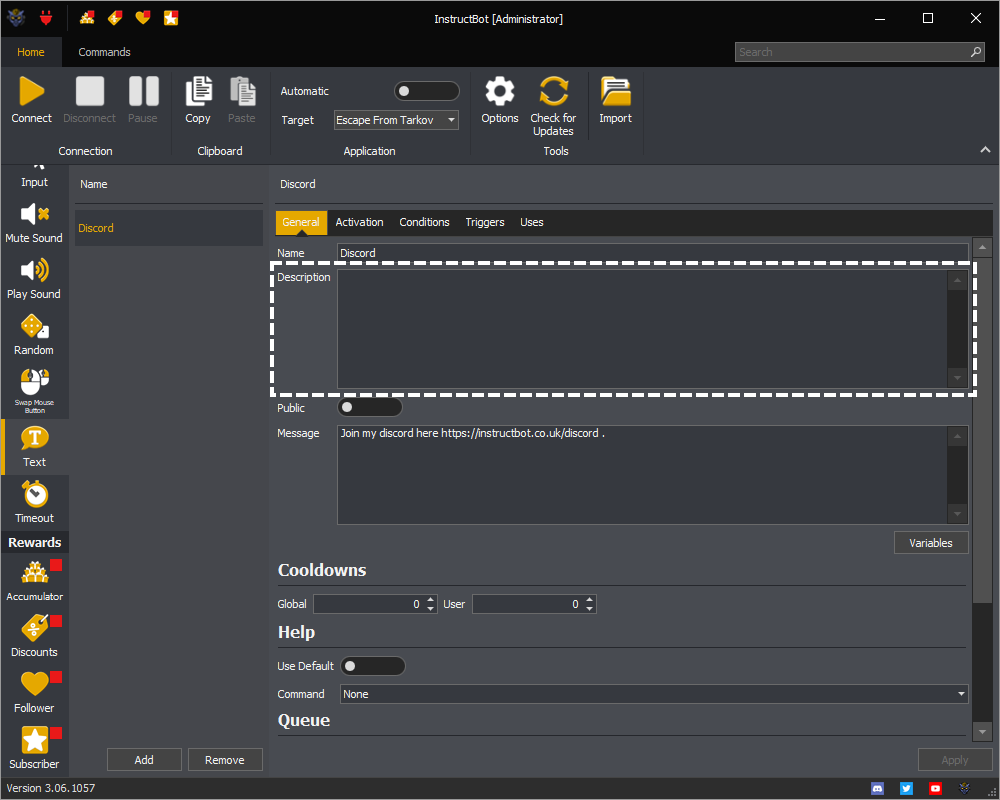Increase the User cooldown value
This screenshot has width=1000, height=800.
(590, 600)
